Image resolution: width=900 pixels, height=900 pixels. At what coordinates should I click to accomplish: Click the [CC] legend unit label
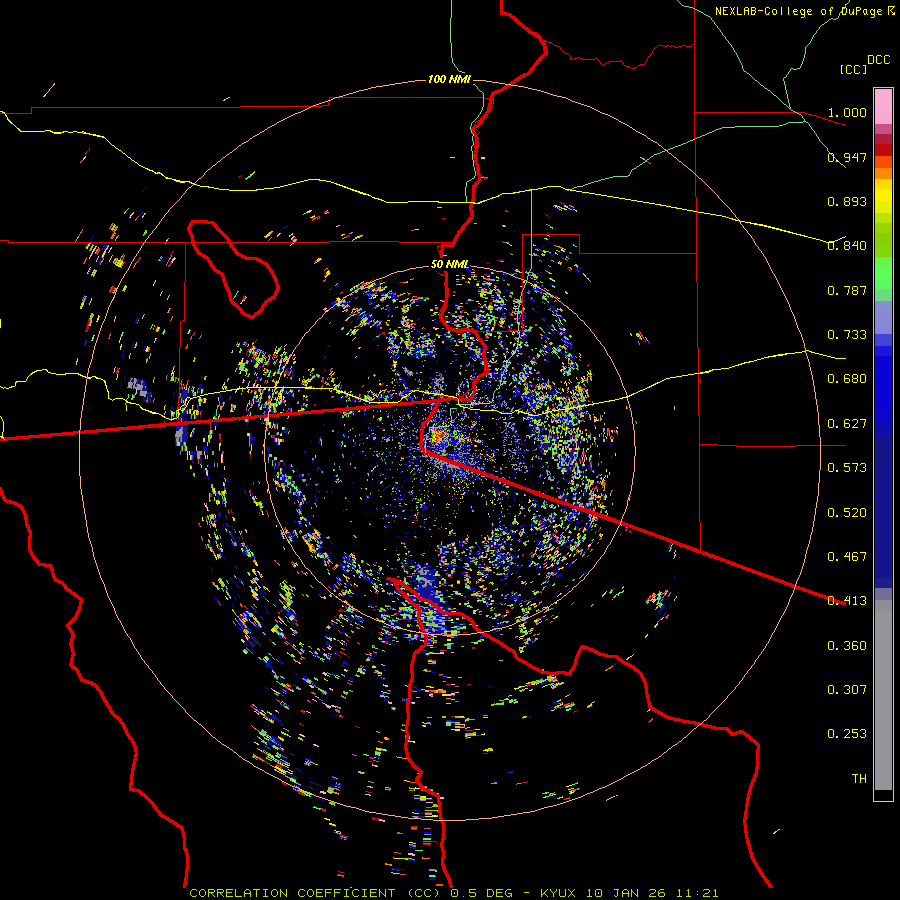854,69
